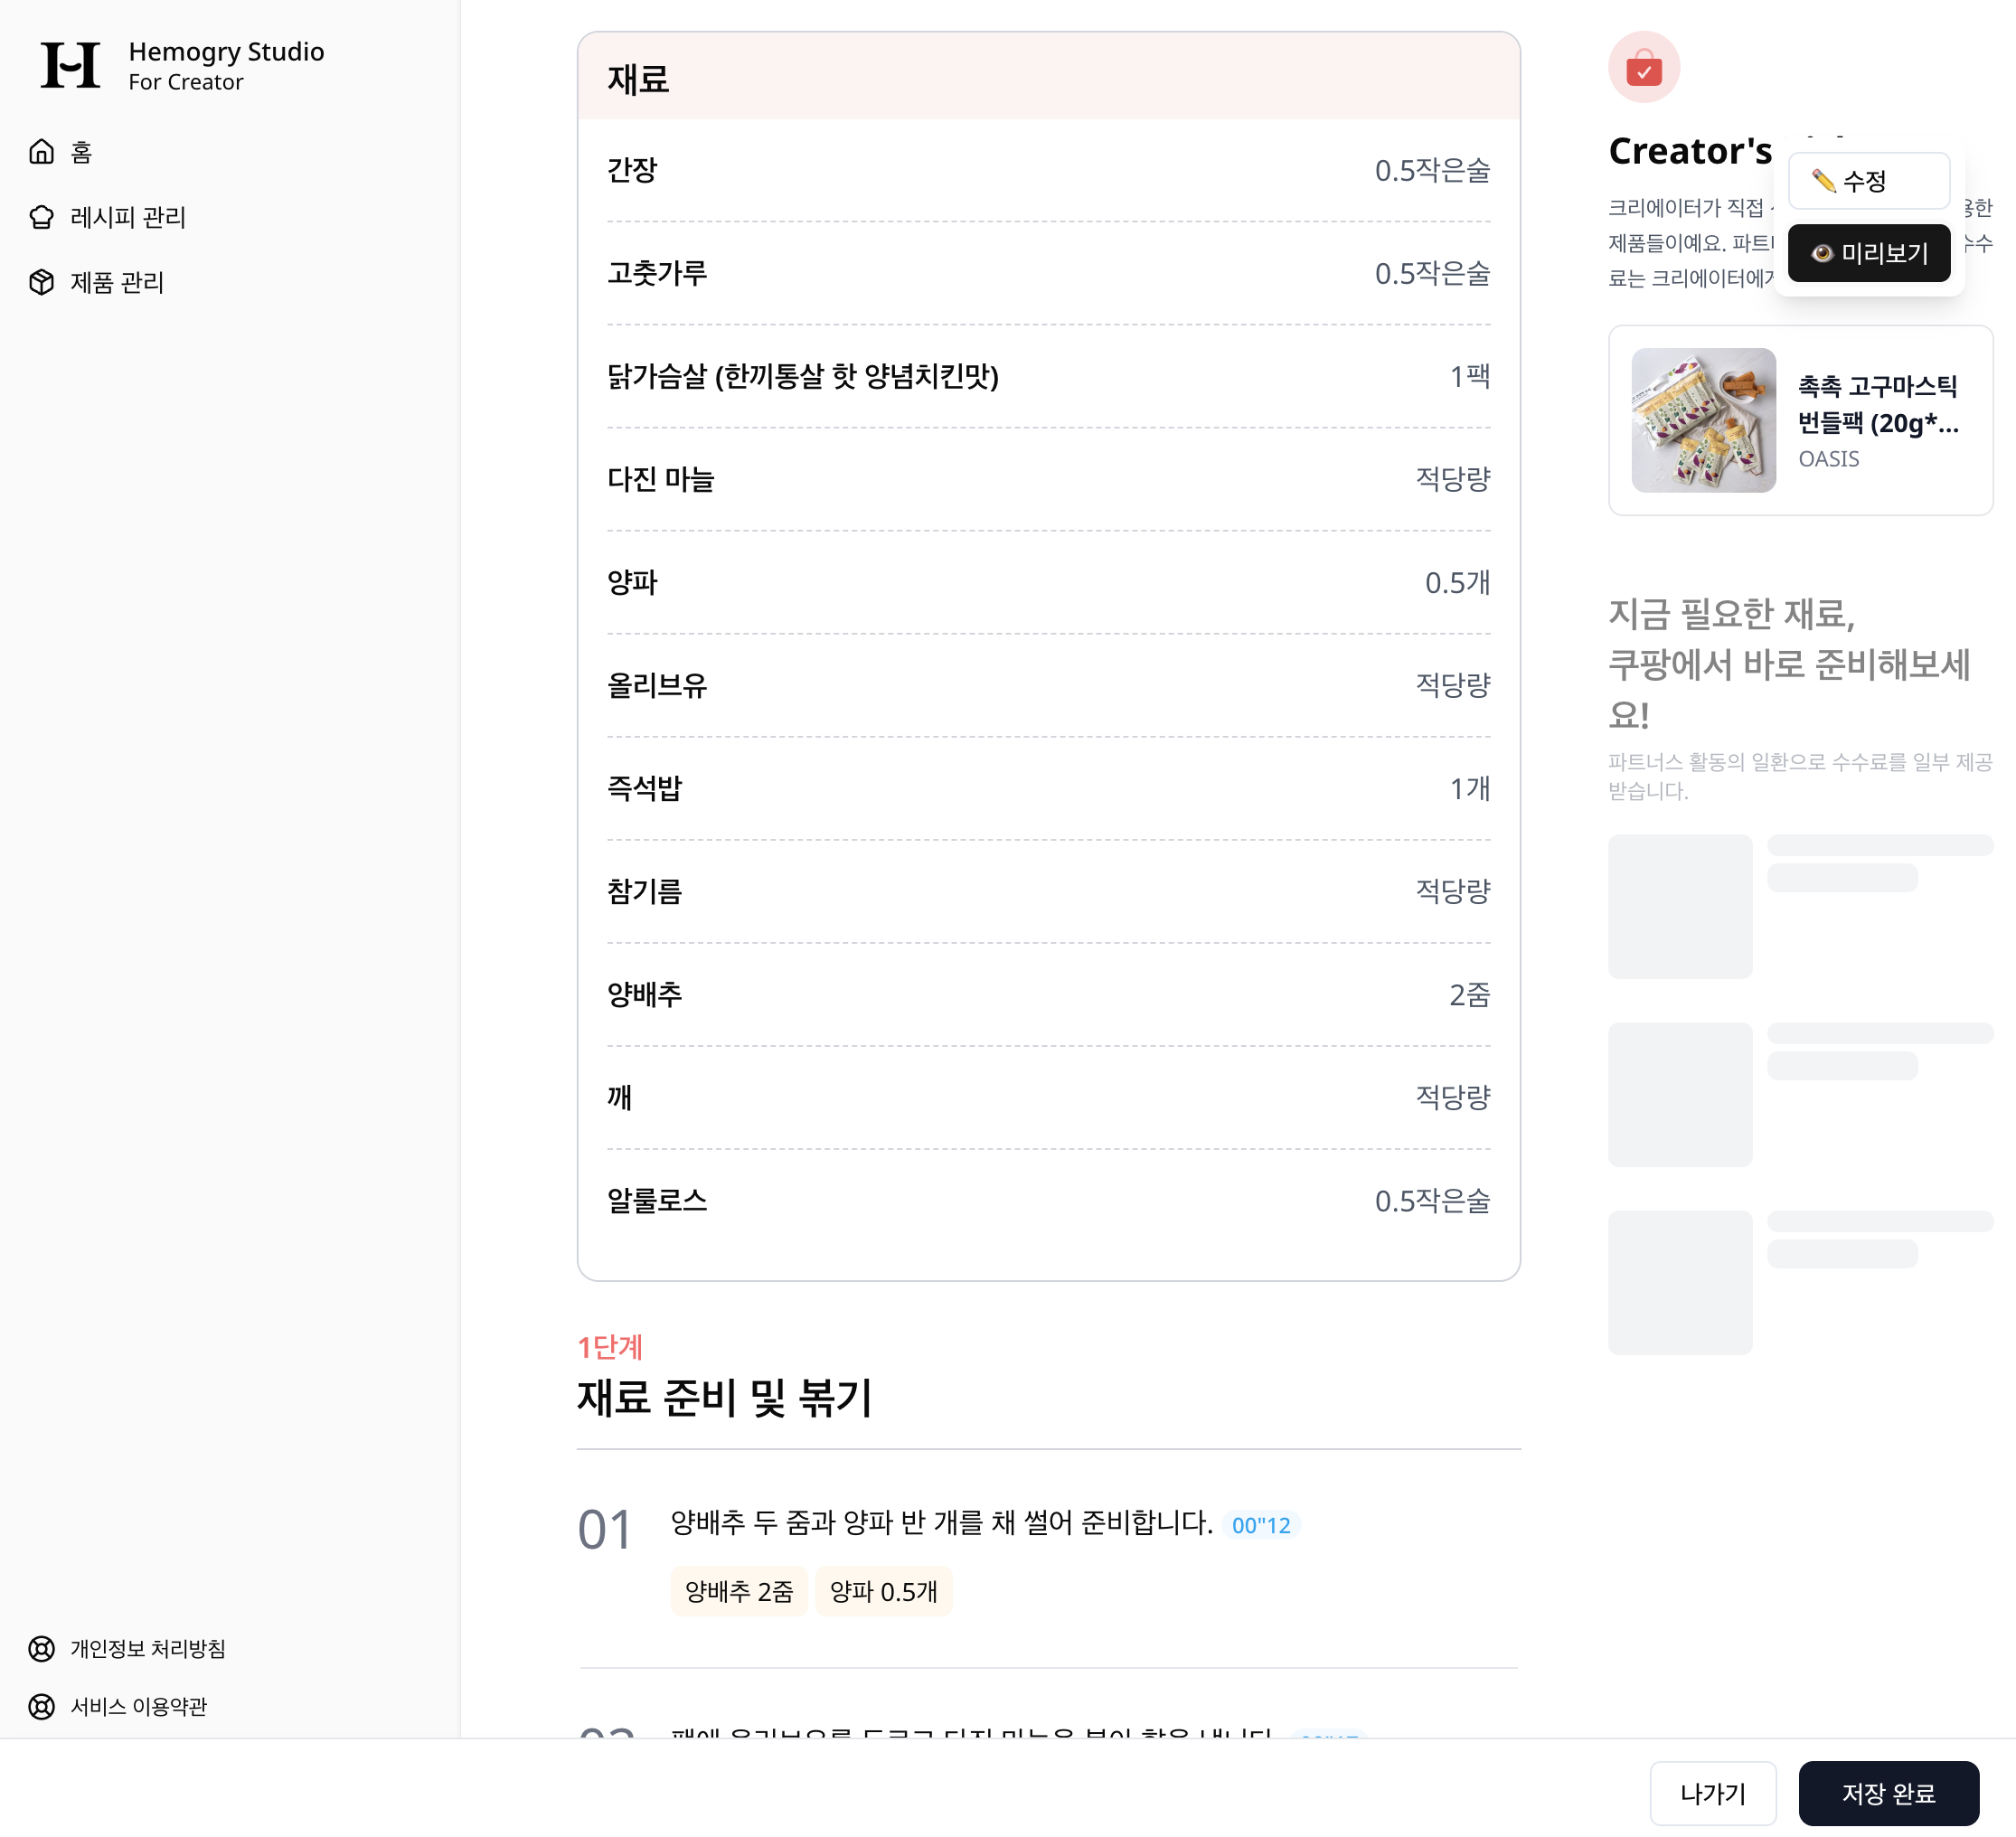Open 서비스 이용약관 link
Image resolution: width=2016 pixels, height=1837 pixels.
tap(139, 1706)
